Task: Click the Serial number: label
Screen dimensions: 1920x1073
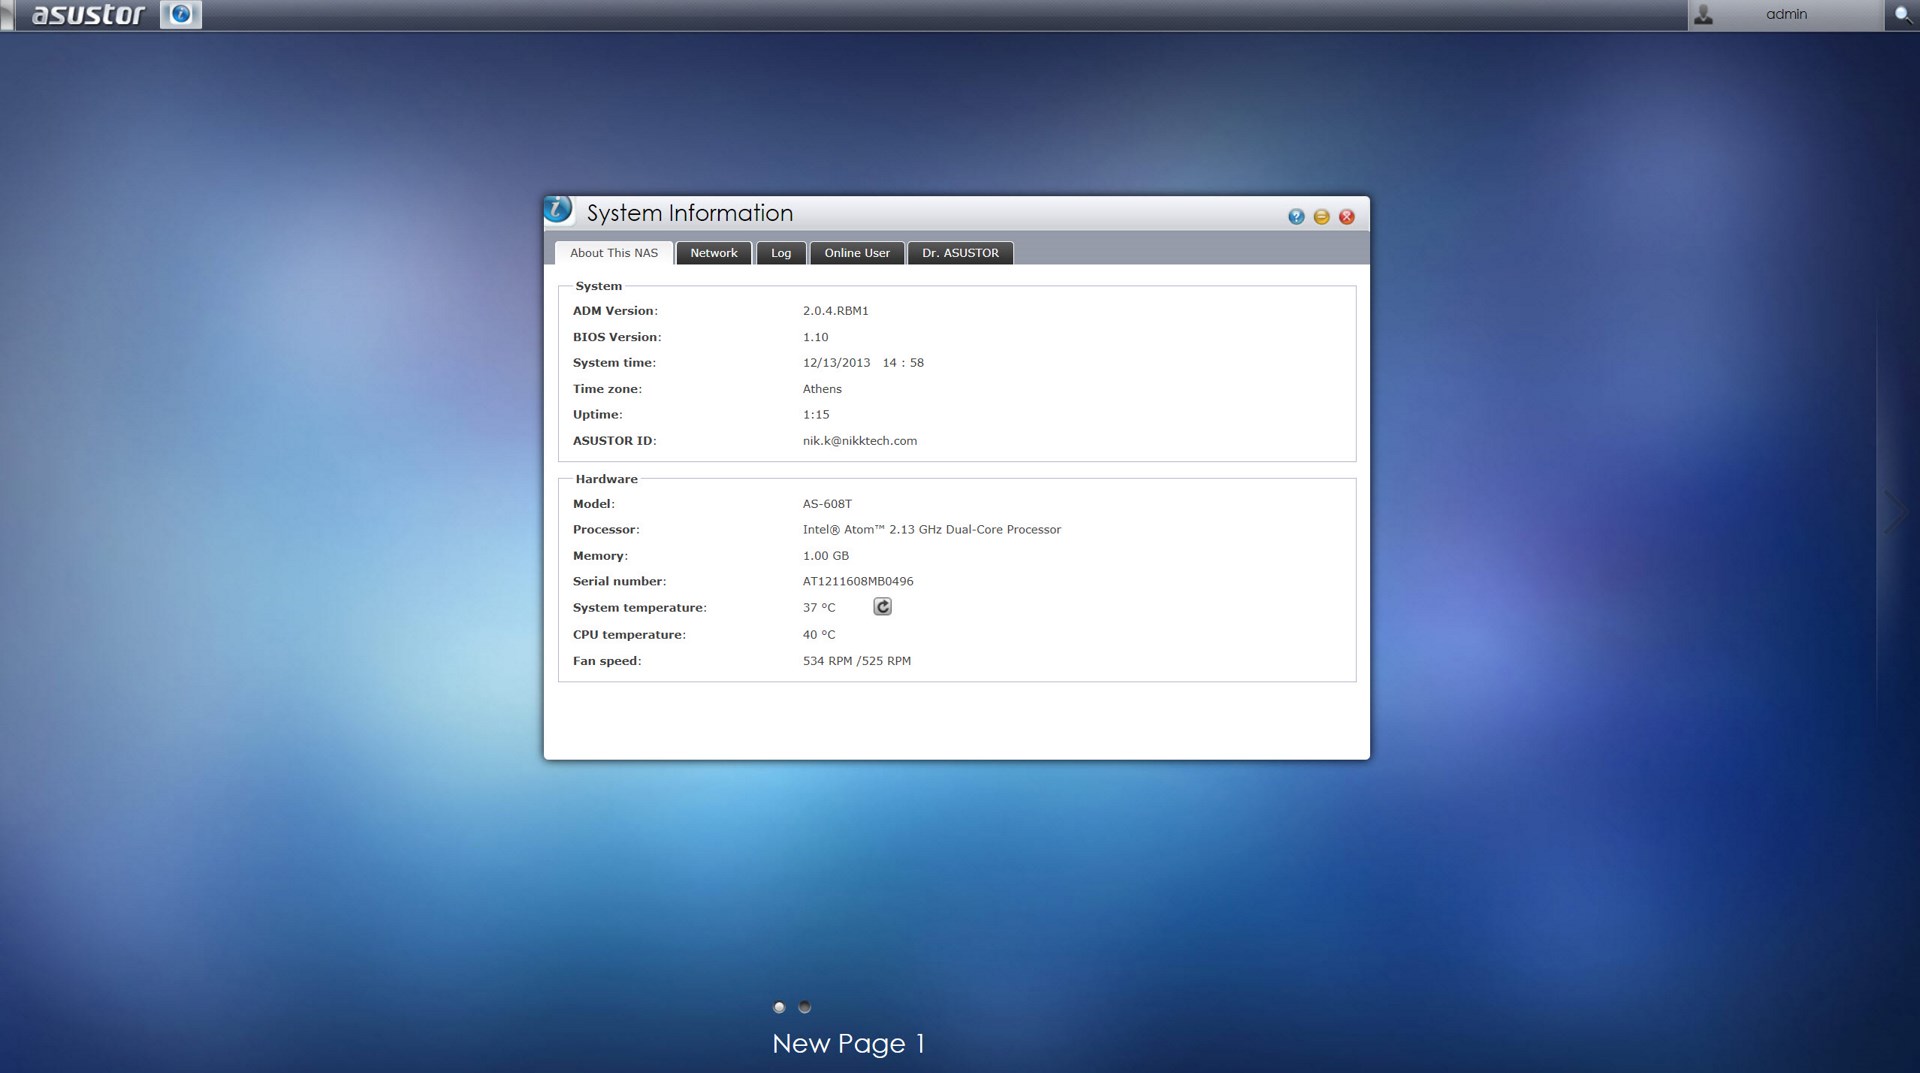Action: [x=619, y=581]
